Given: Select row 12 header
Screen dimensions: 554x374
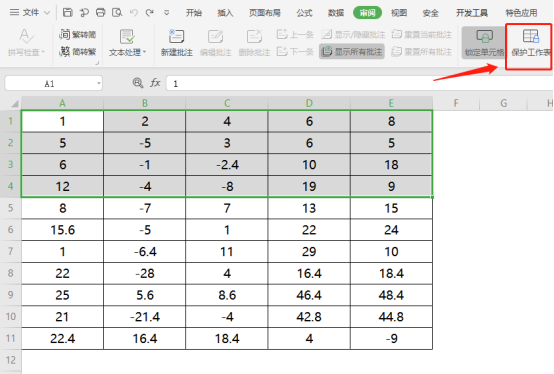Looking at the screenshot, I should [11, 360].
